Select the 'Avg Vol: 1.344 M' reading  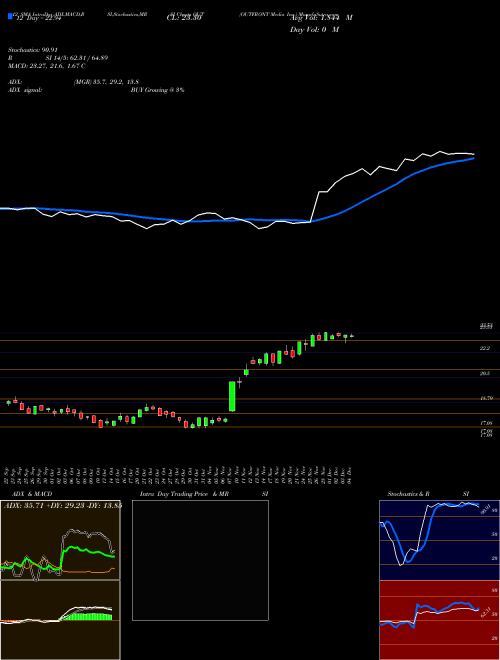click(321, 18)
